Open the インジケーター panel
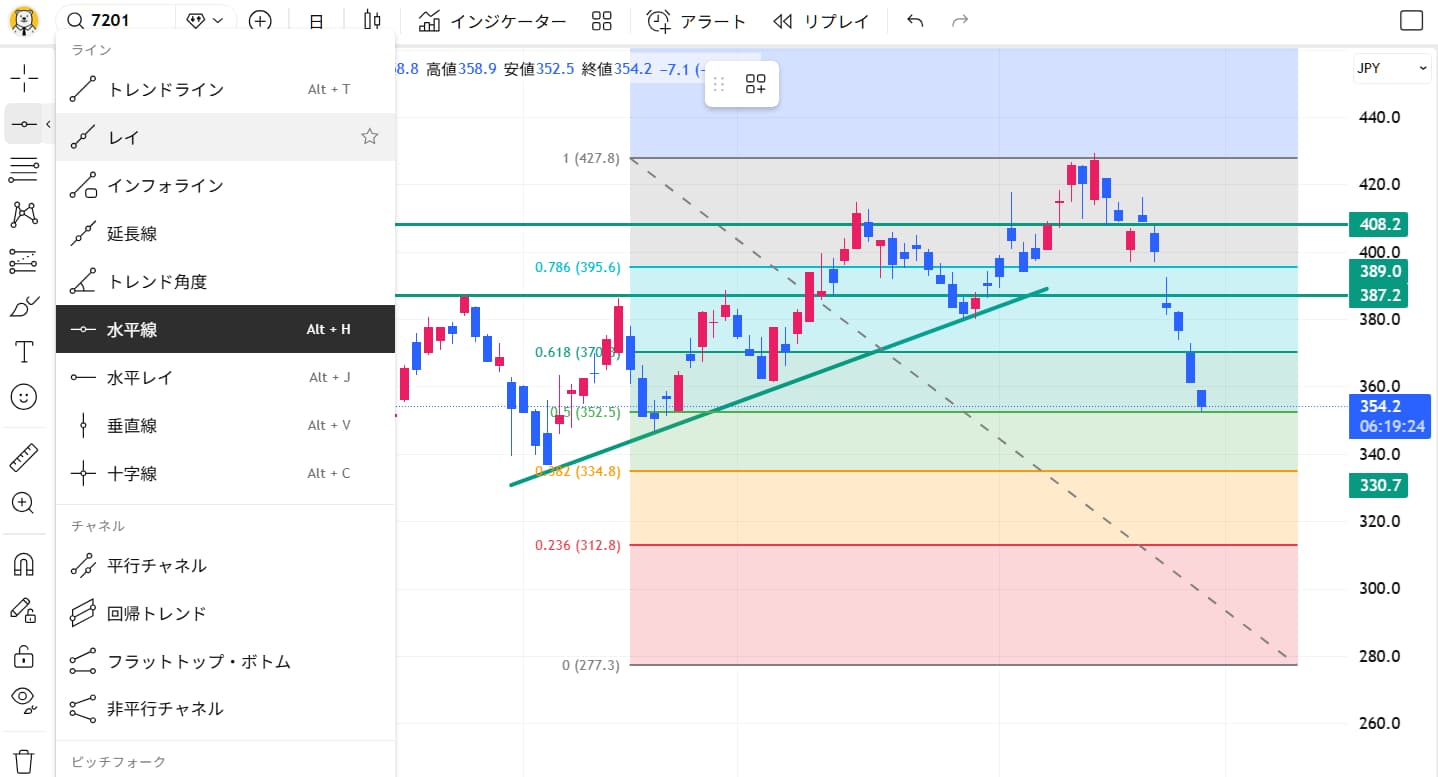Screen dimensions: 1438x777 (492, 21)
